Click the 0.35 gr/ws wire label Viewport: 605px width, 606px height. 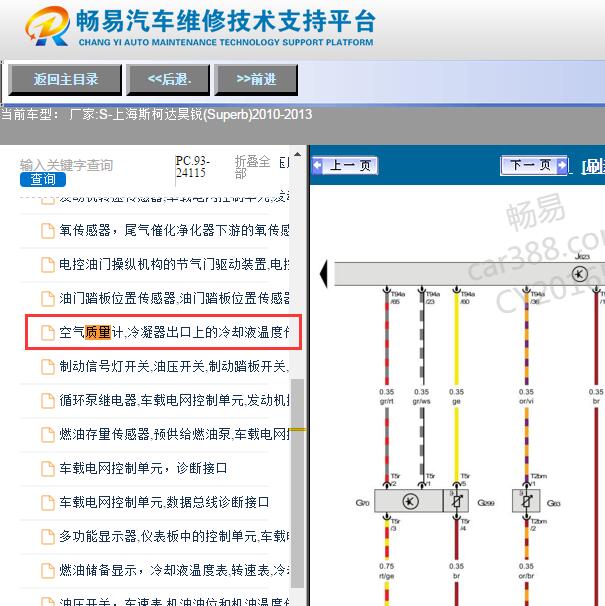[421, 397]
